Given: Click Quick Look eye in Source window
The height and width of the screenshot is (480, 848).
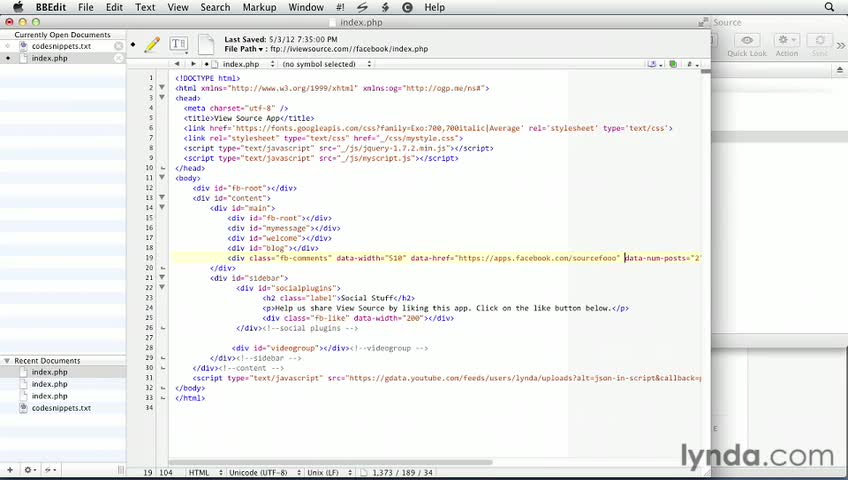Looking at the screenshot, I should (x=747, y=40).
